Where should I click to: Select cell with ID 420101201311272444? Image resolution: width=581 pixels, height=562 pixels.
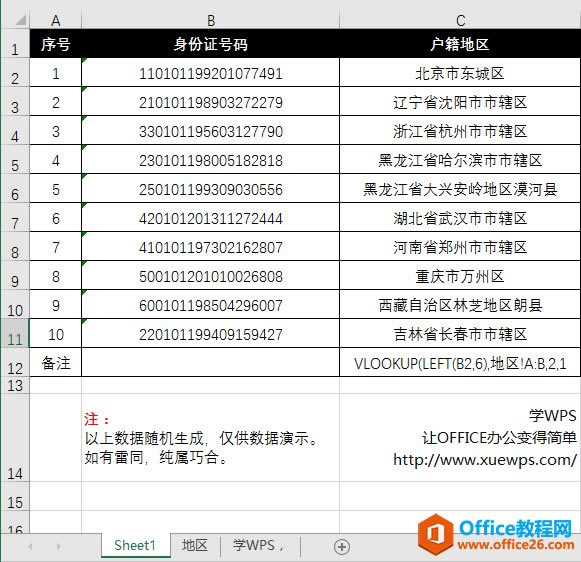(210, 217)
